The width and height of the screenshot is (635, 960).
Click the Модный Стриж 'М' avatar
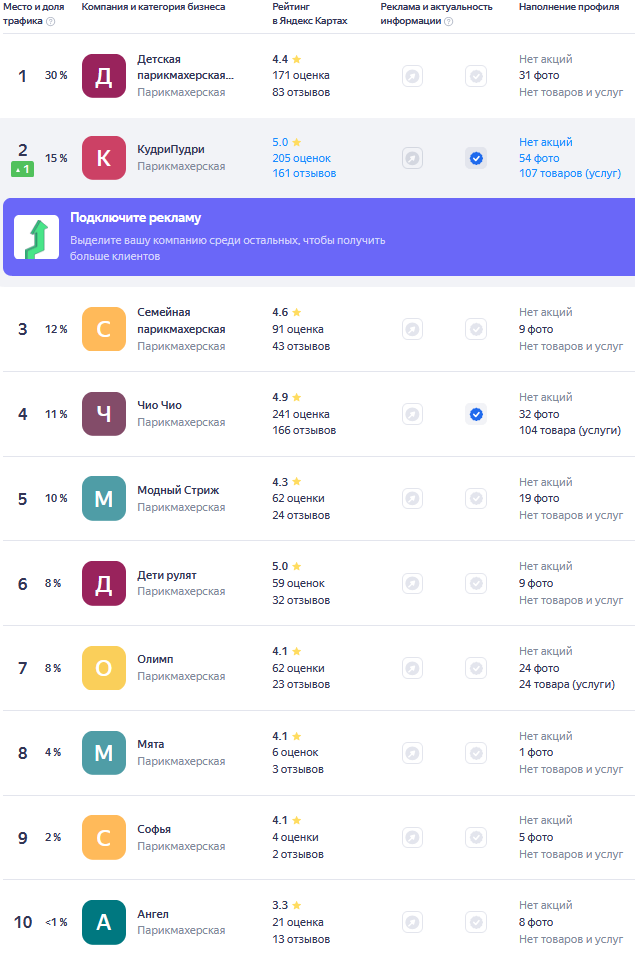coord(103,498)
